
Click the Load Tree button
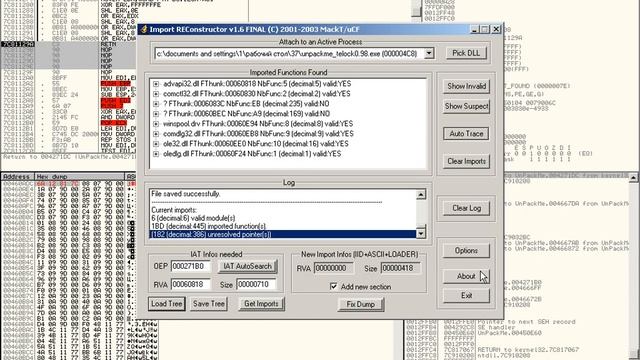click(167, 304)
